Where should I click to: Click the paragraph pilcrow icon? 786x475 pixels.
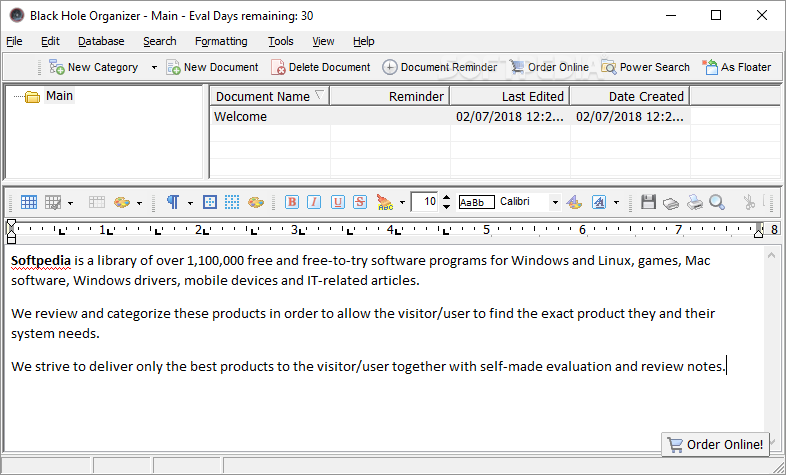(x=173, y=202)
